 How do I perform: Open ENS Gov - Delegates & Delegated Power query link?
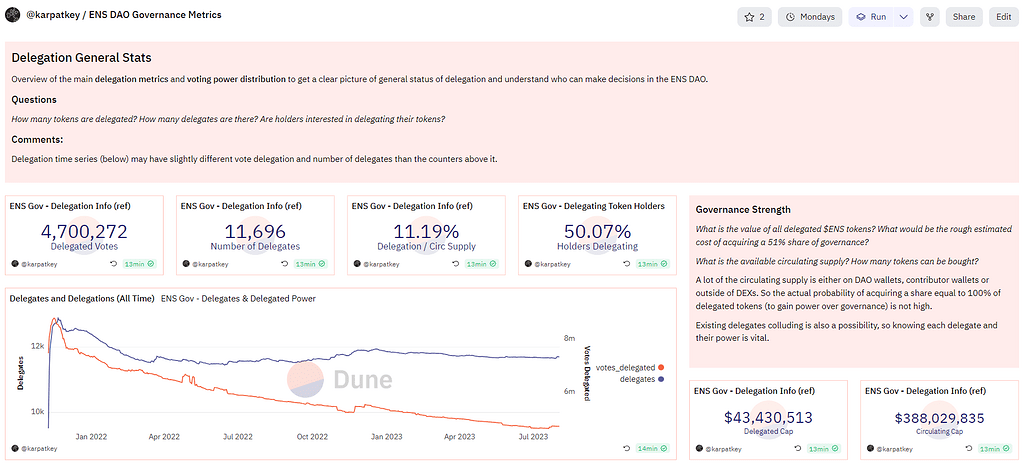tap(238, 299)
